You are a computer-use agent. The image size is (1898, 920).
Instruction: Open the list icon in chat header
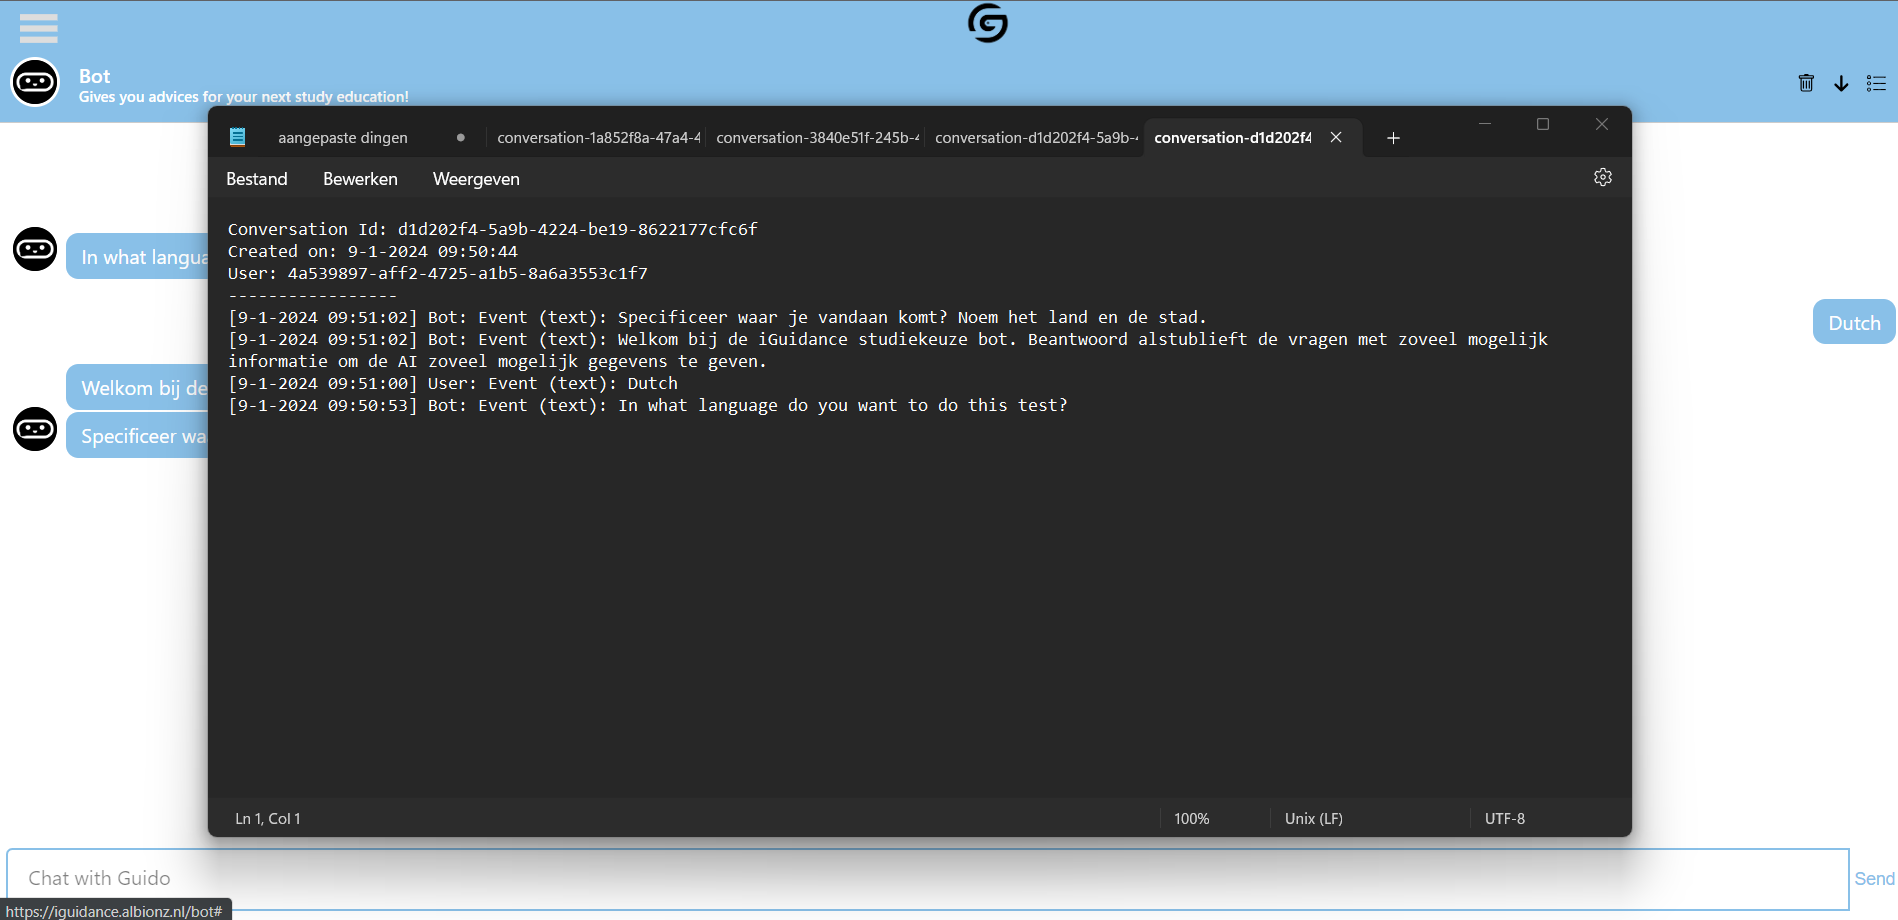tap(1876, 83)
